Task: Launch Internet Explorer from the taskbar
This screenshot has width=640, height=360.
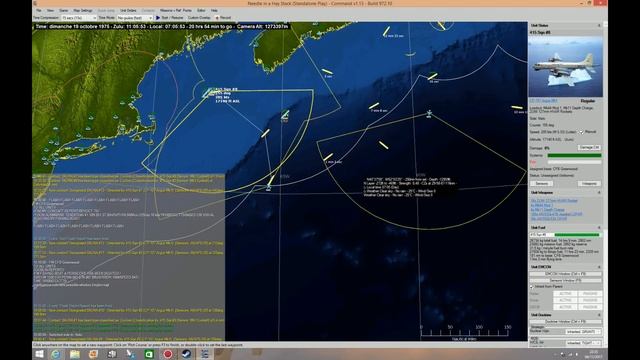Action: pyautogui.click(x=56, y=354)
